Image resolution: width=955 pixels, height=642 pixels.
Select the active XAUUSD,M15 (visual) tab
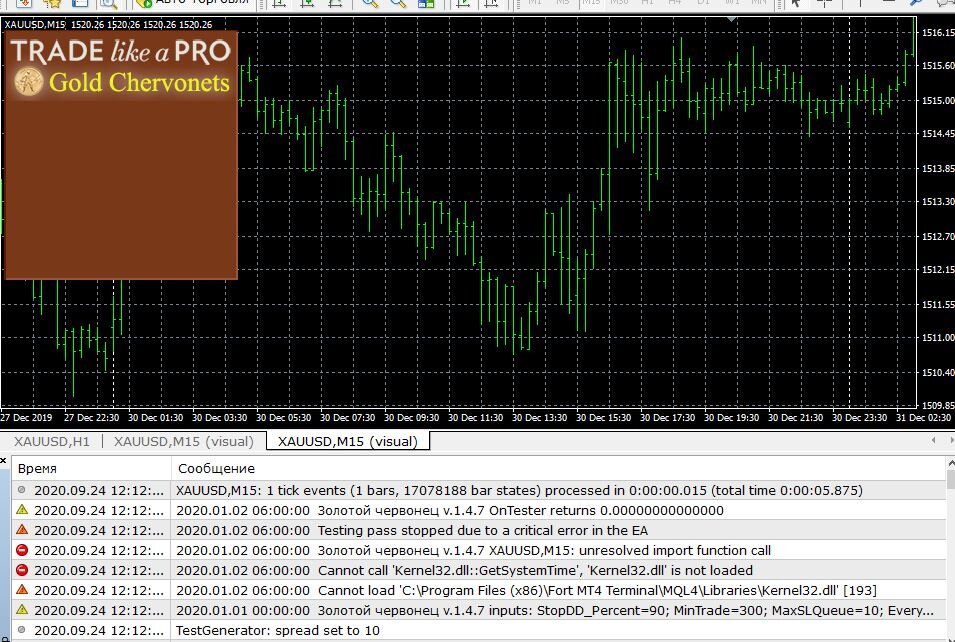click(348, 442)
